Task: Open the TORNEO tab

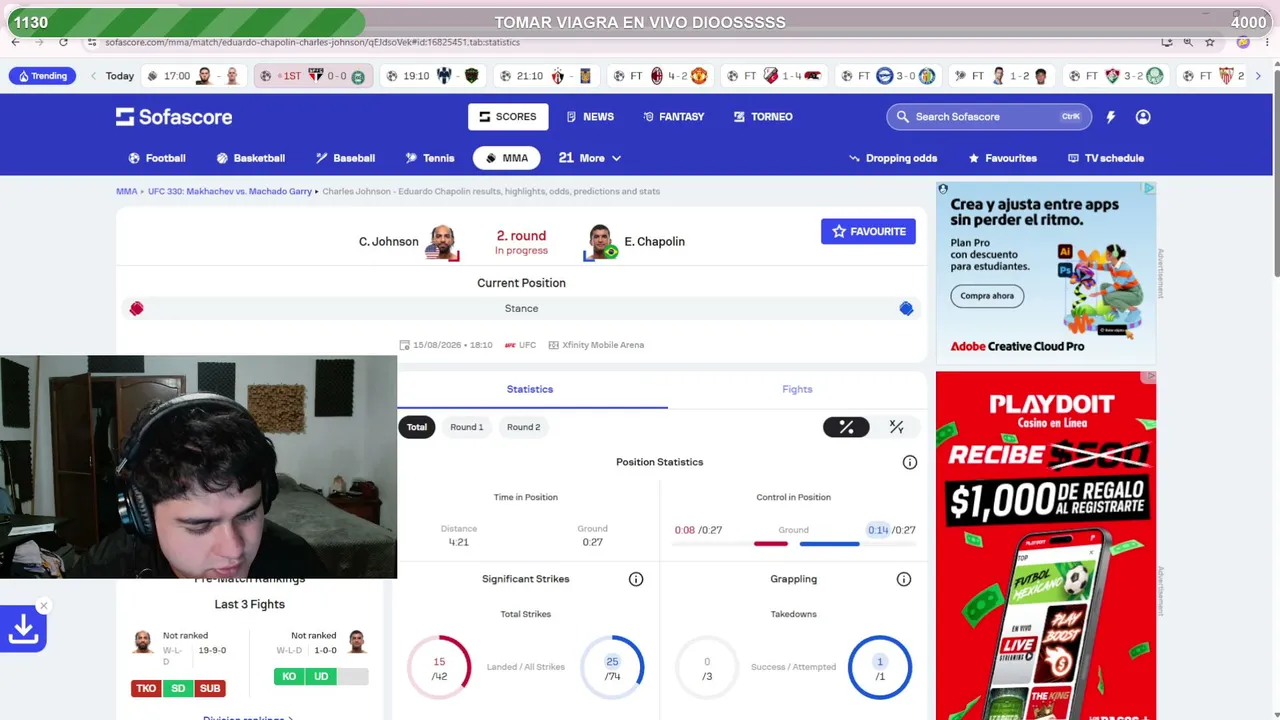Action: [x=763, y=117]
